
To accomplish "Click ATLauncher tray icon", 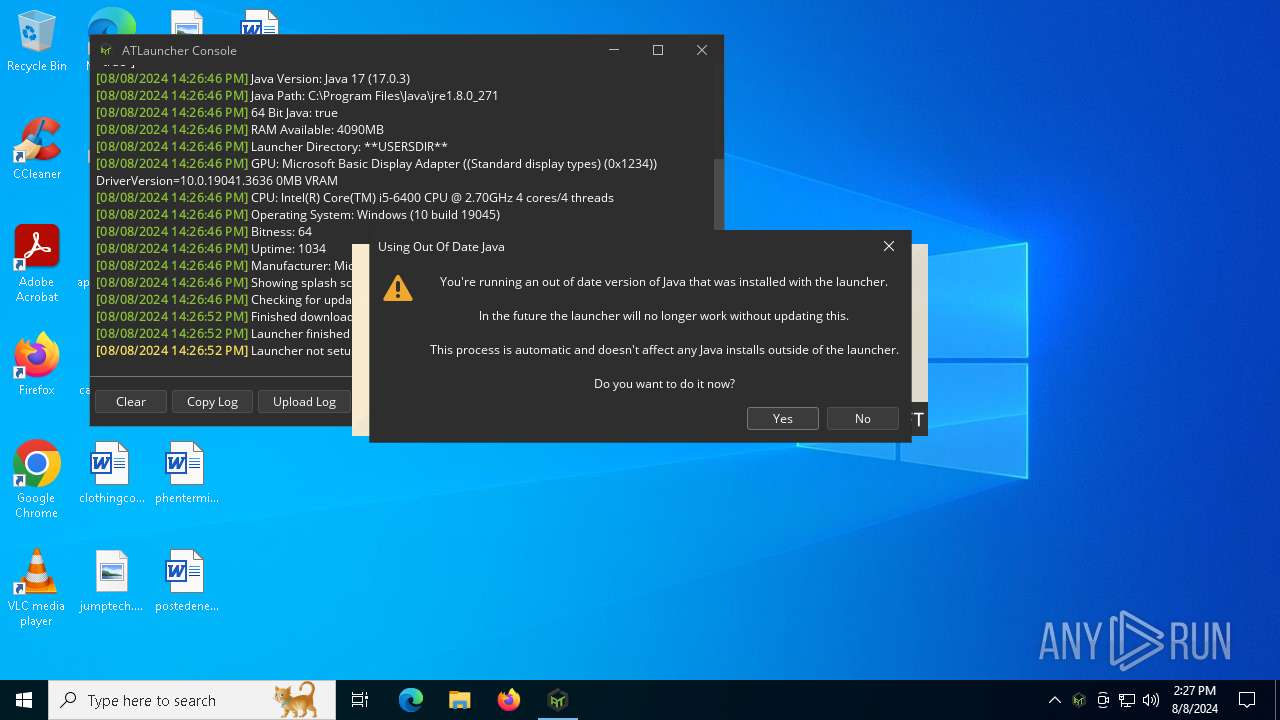I will click(1079, 700).
